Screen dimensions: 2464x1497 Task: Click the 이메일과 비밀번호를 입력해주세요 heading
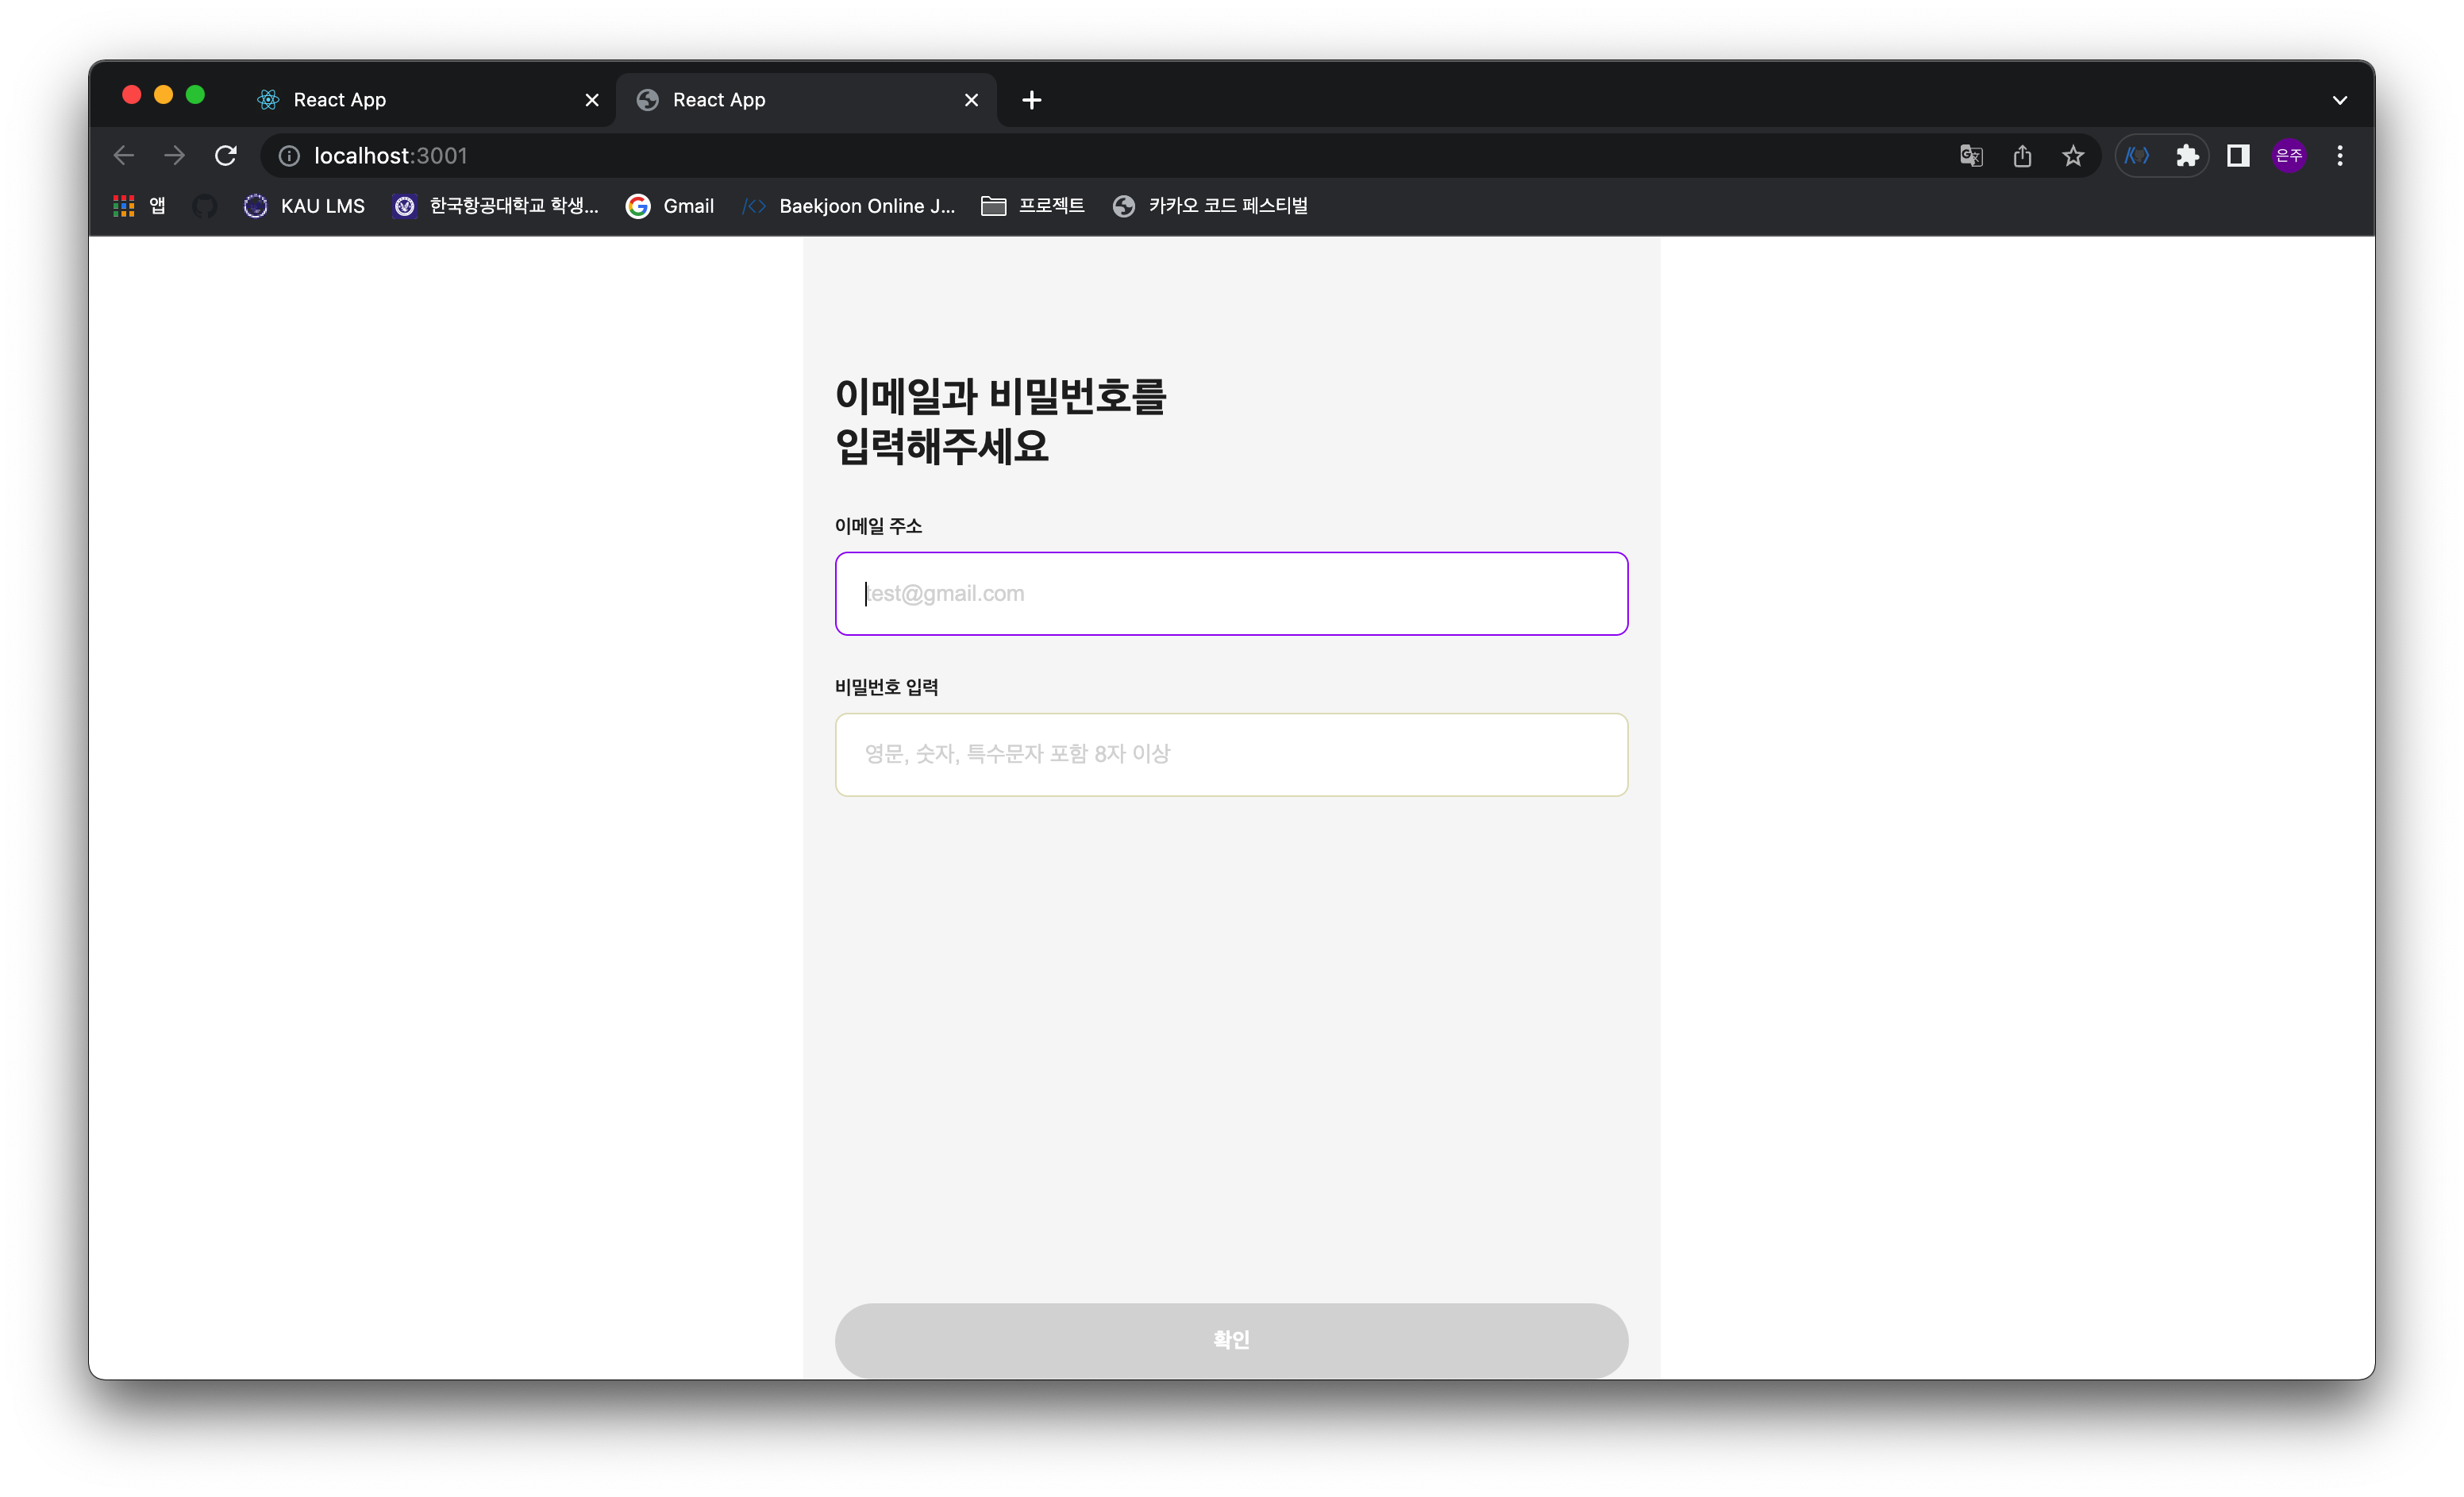pyautogui.click(x=1001, y=421)
